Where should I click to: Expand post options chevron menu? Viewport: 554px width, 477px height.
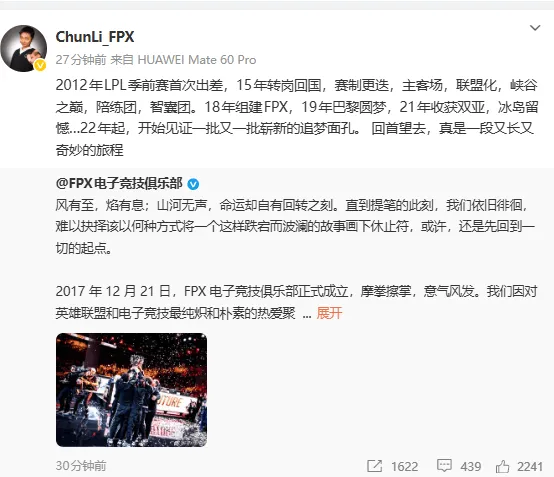point(535,28)
